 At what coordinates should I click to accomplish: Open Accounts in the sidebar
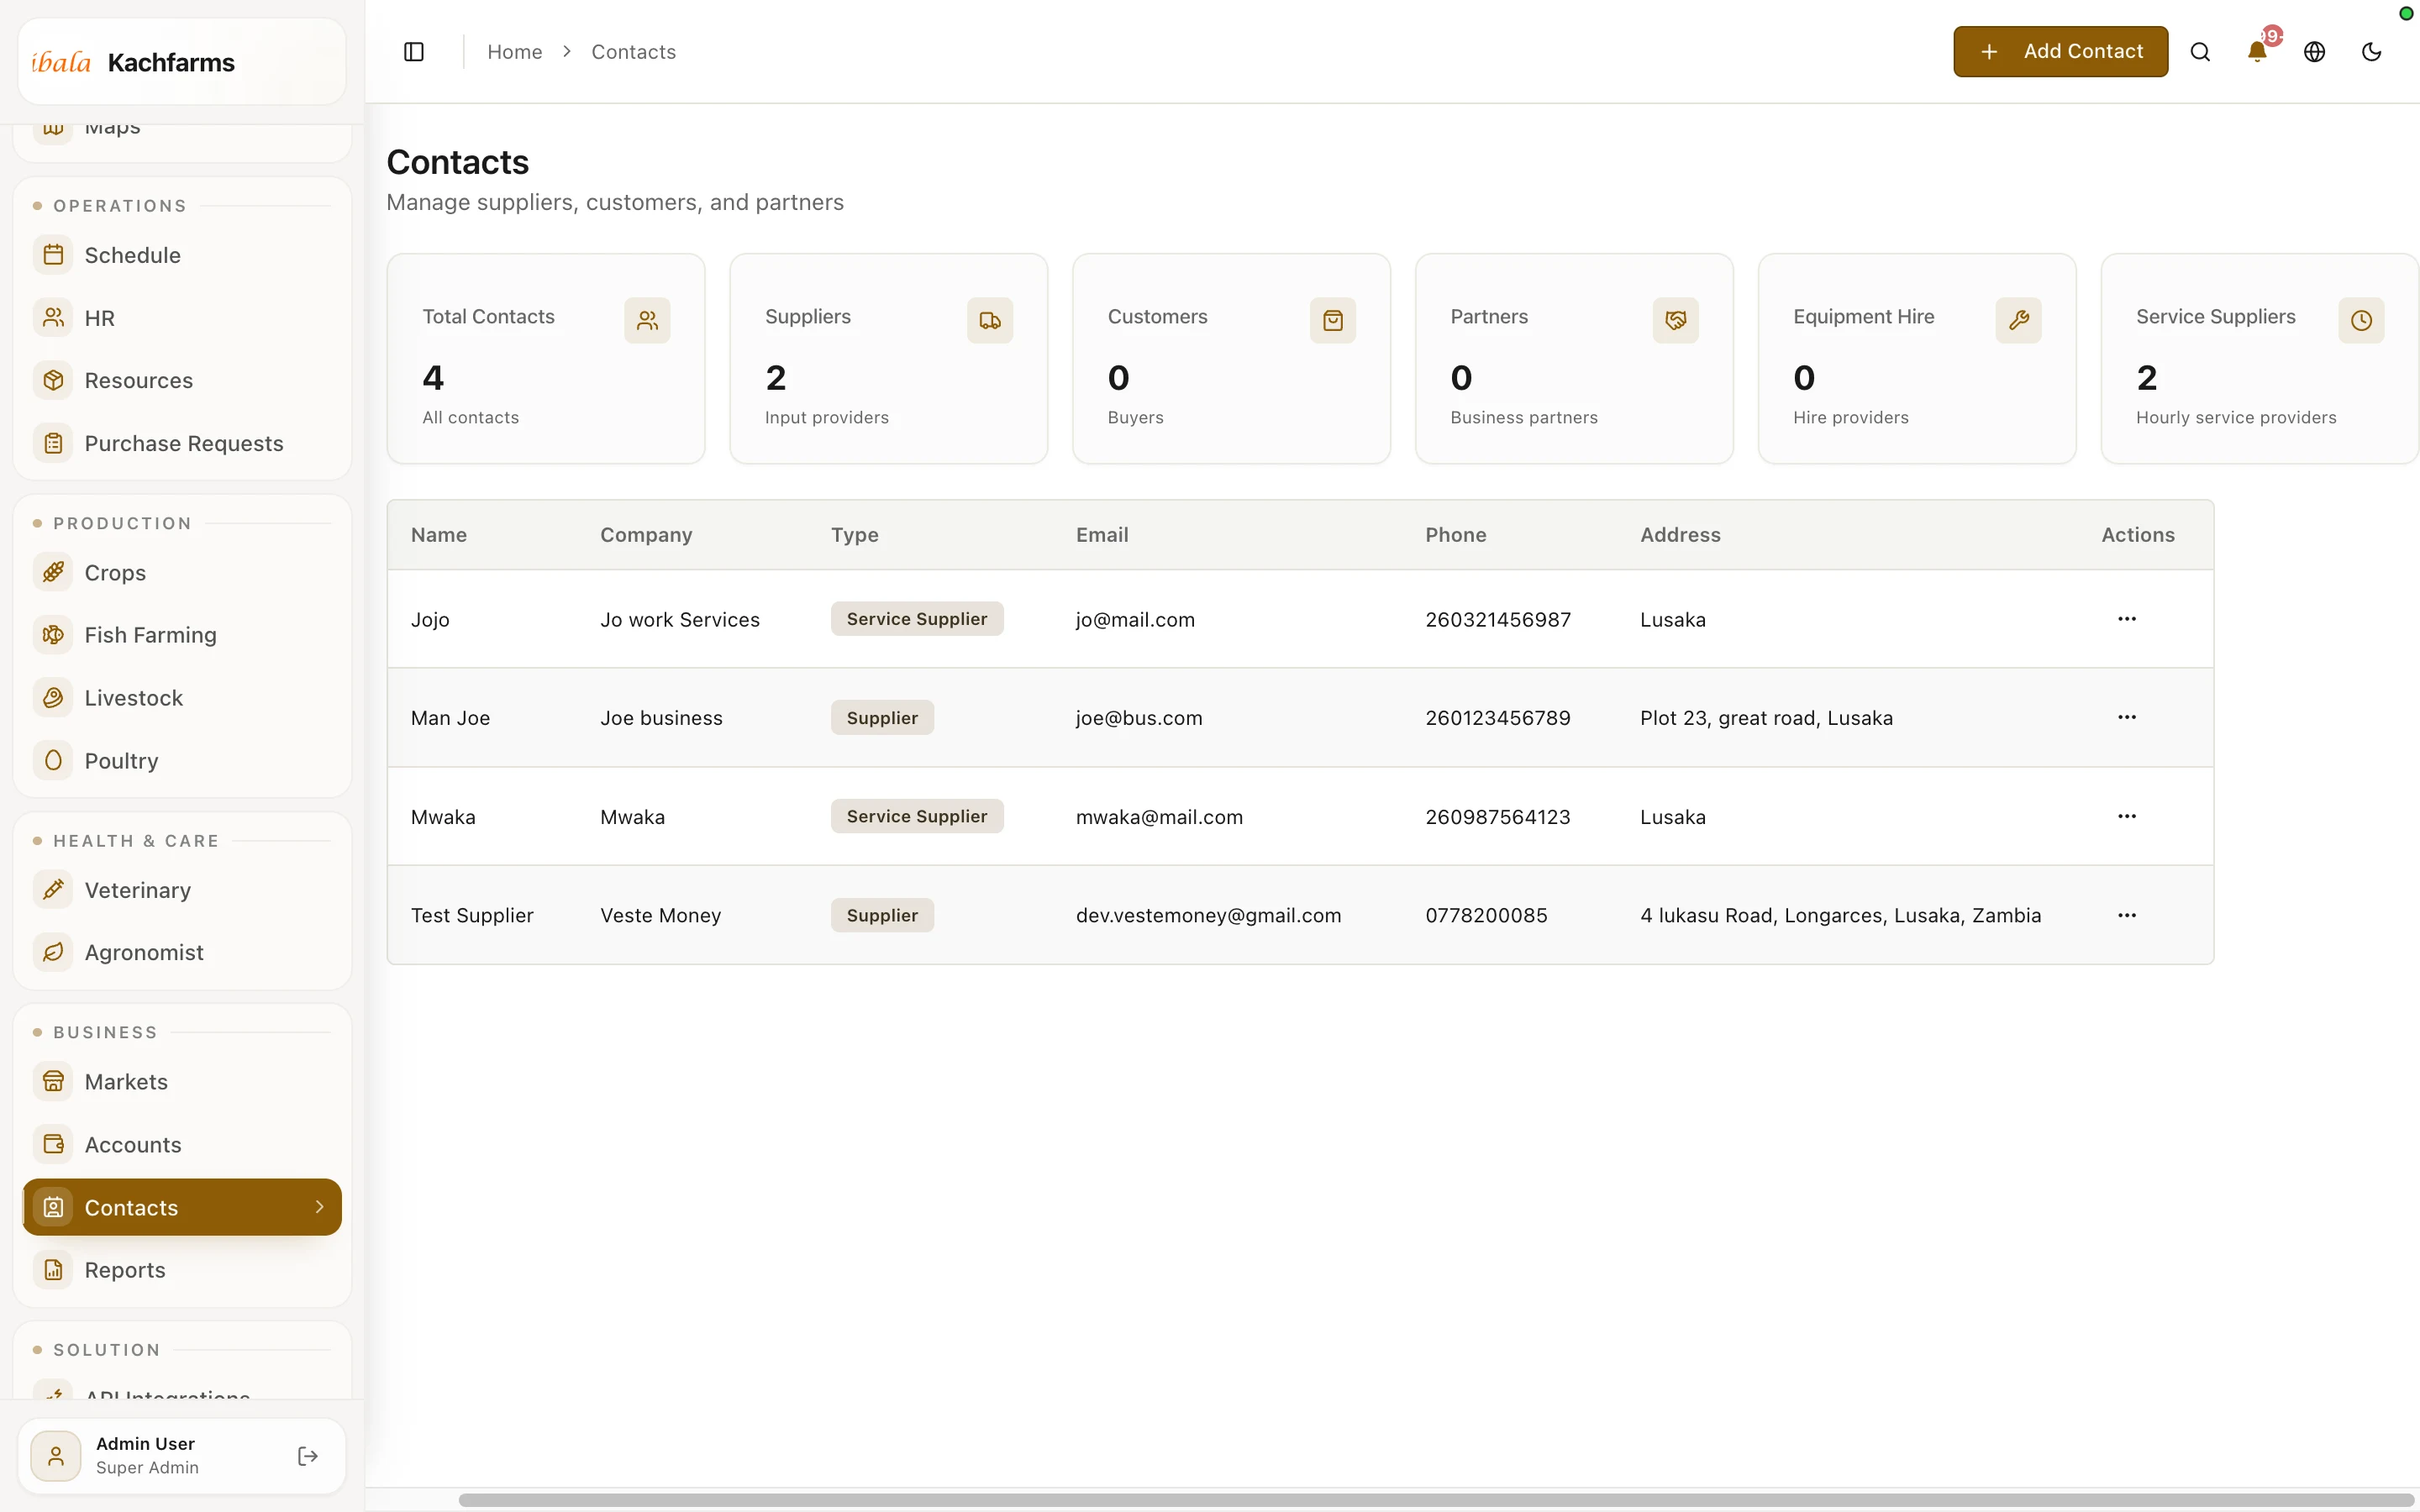[x=182, y=1145]
